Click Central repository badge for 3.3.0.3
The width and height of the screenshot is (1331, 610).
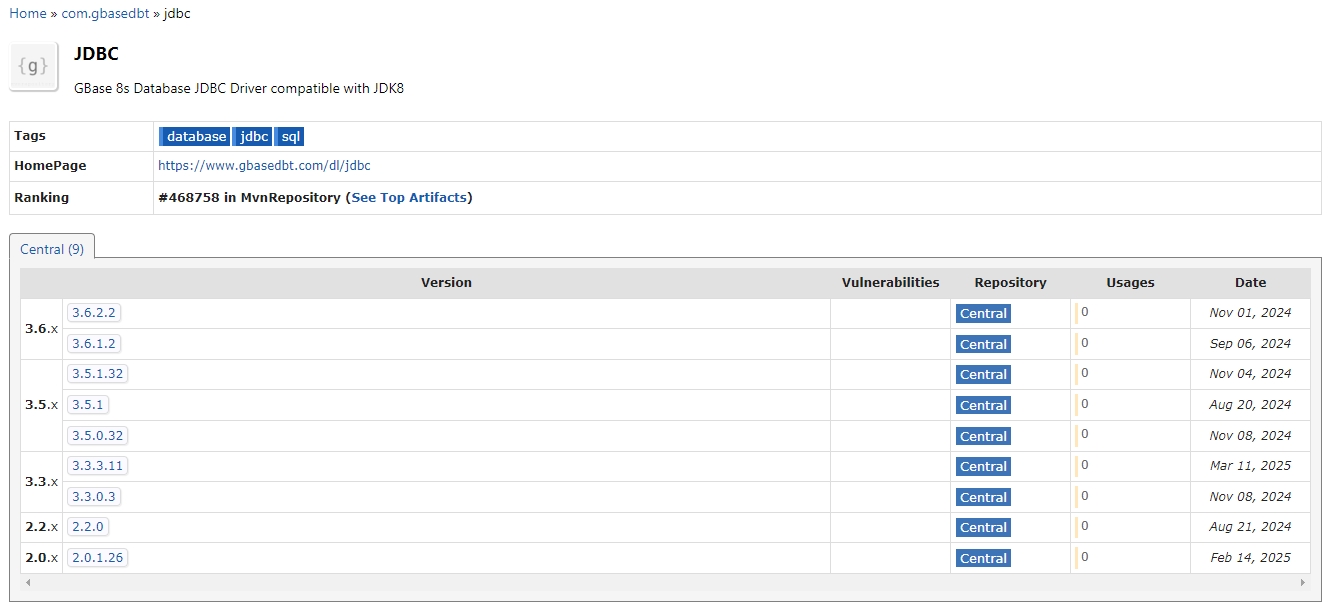983,497
